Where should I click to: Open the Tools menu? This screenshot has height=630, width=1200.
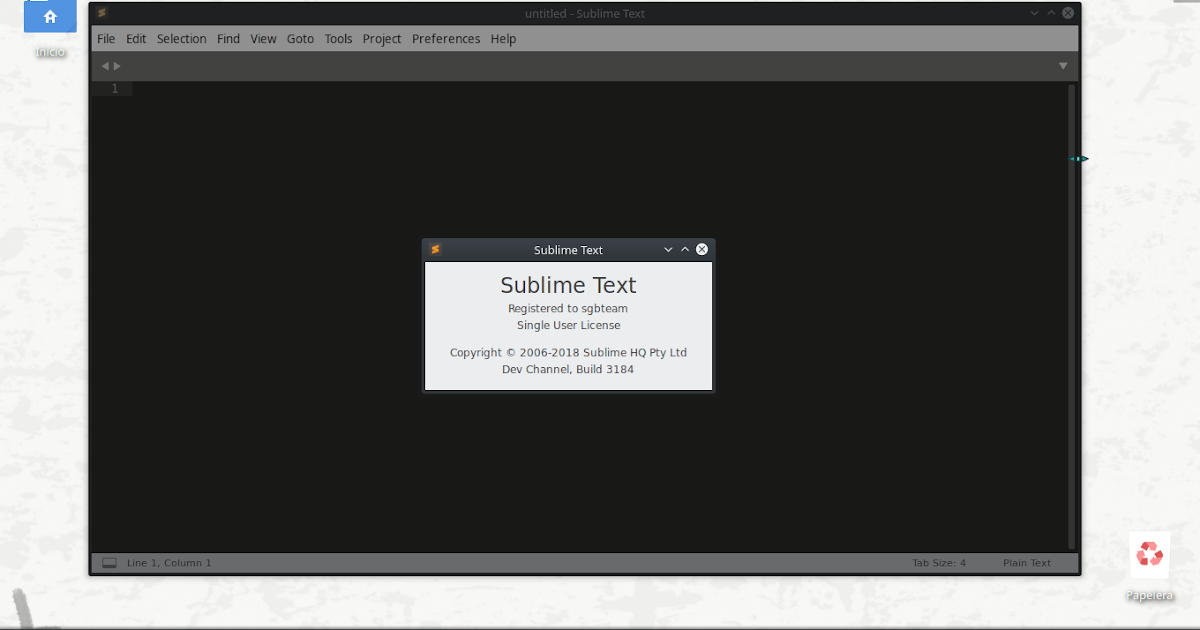[338, 39]
